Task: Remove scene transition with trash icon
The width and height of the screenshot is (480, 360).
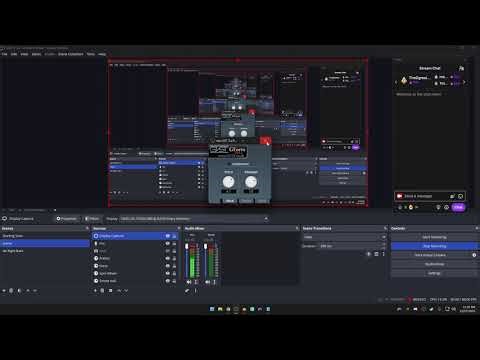Action: [376, 254]
